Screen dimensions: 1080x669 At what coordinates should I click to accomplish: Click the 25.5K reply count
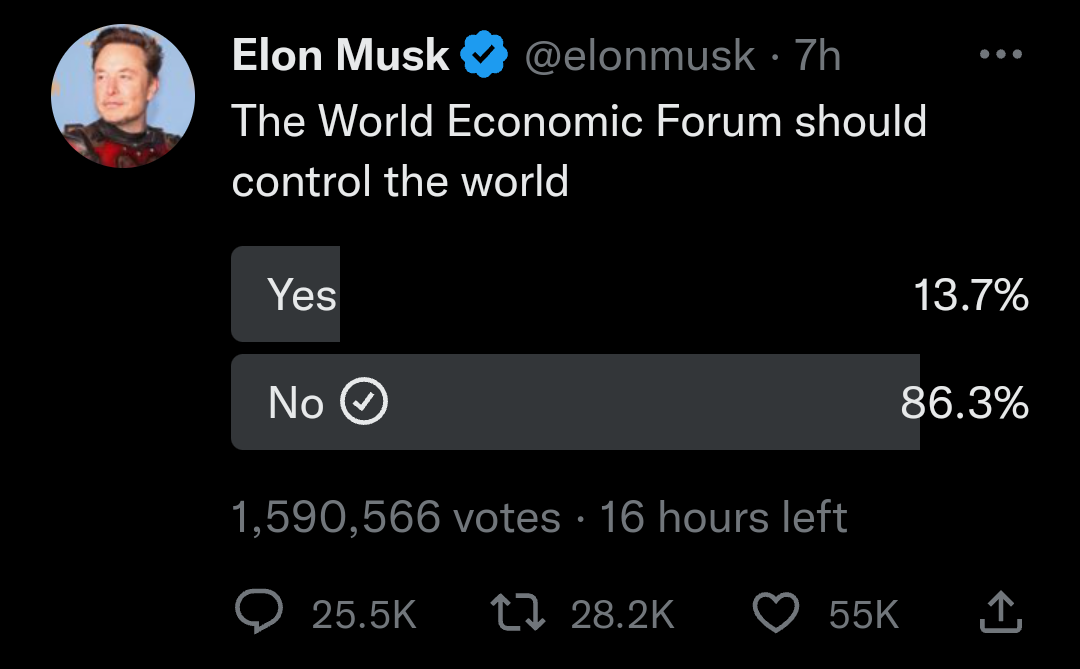364,614
